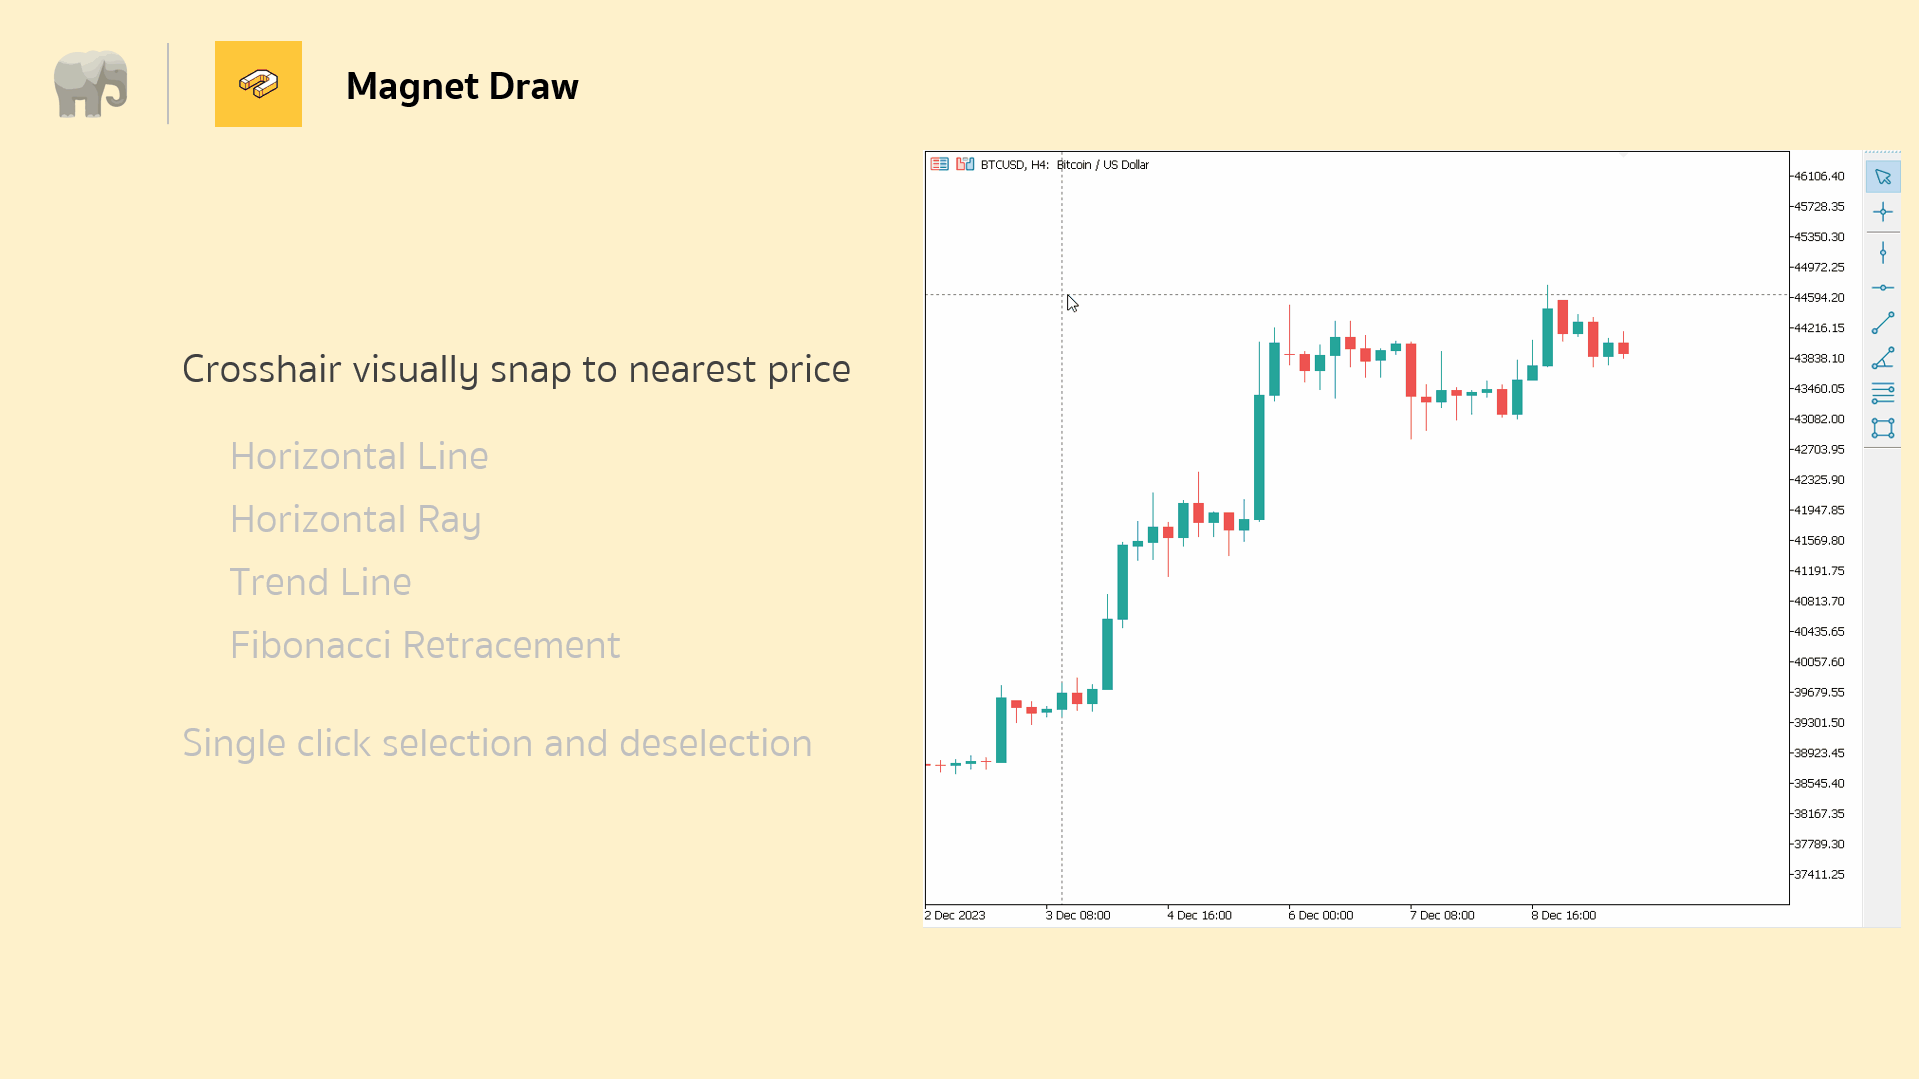
Task: Select the trend line tool
Action: (1884, 322)
